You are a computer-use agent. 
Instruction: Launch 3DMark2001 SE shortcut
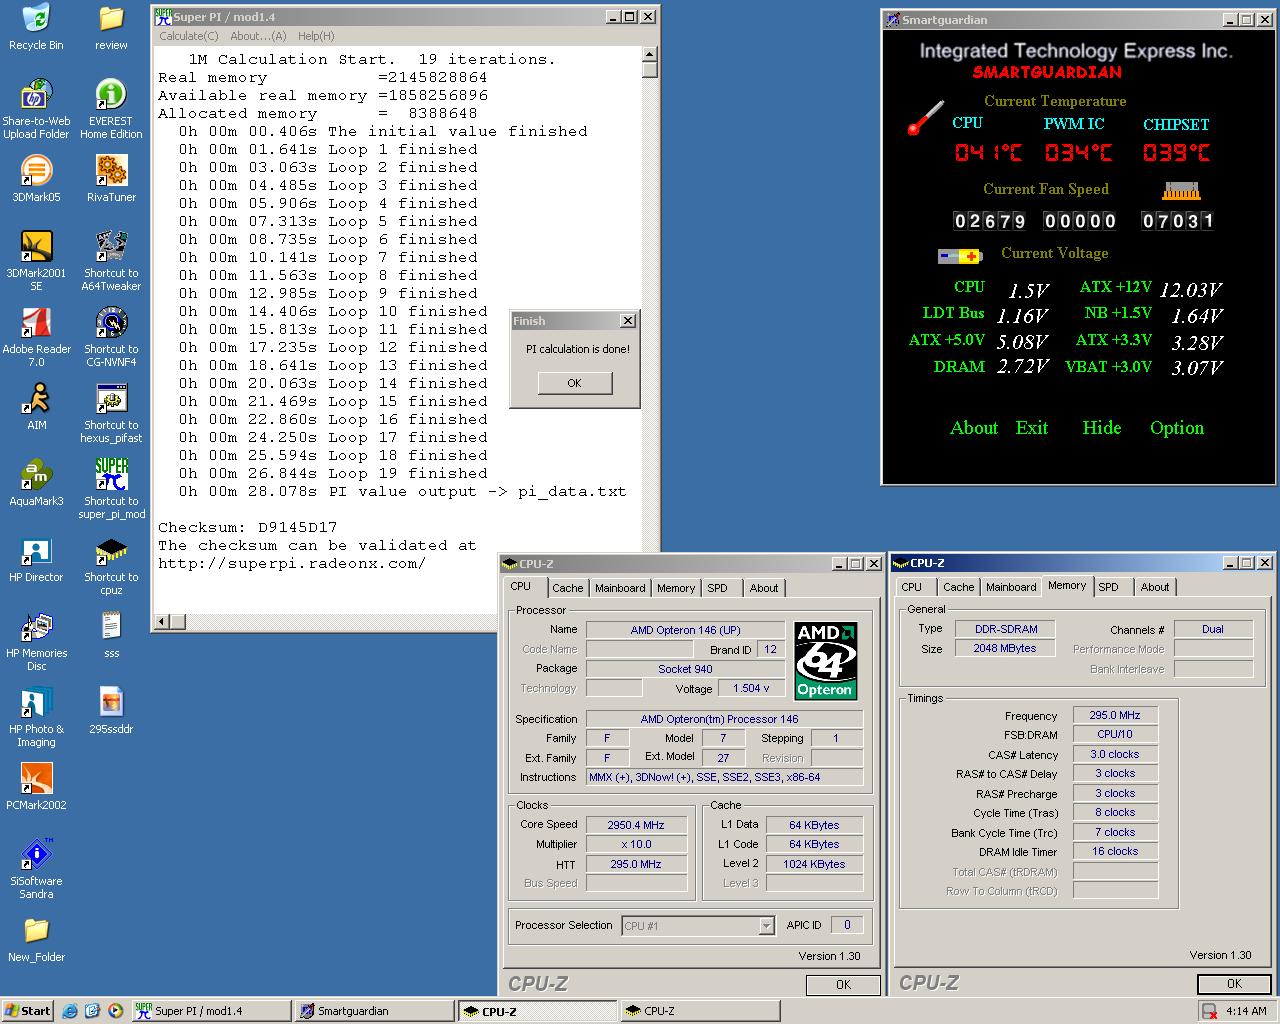coord(36,261)
